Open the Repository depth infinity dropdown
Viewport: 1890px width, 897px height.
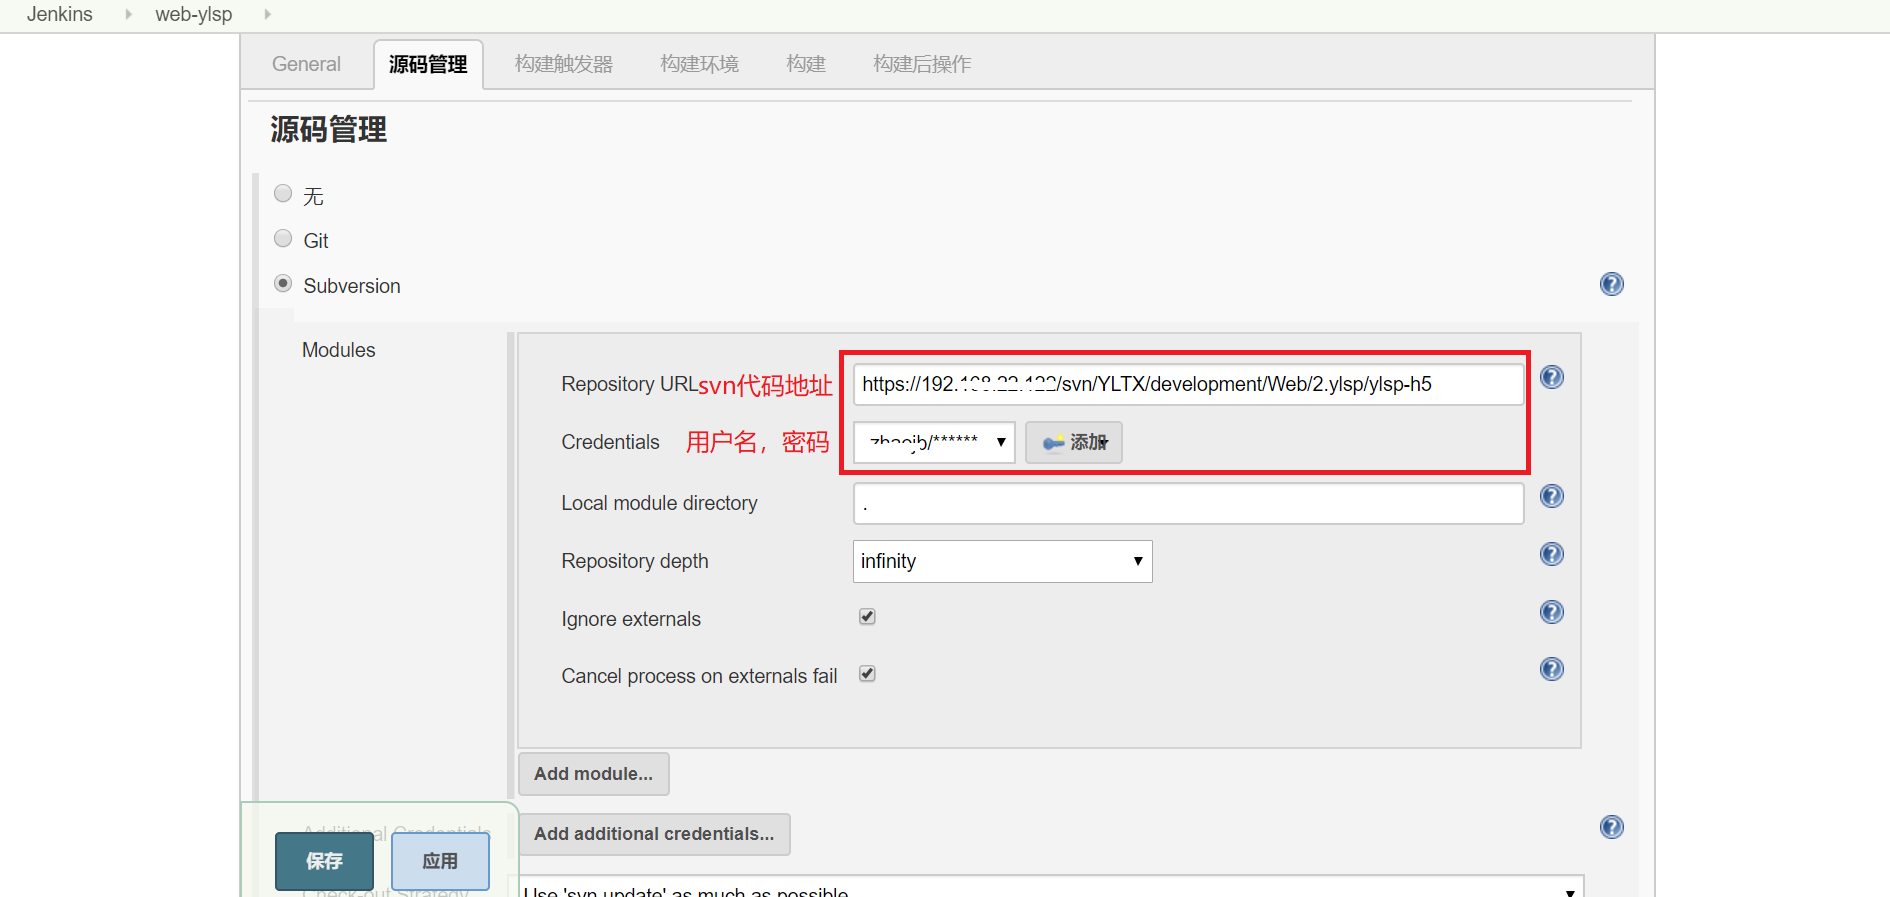click(x=1002, y=561)
